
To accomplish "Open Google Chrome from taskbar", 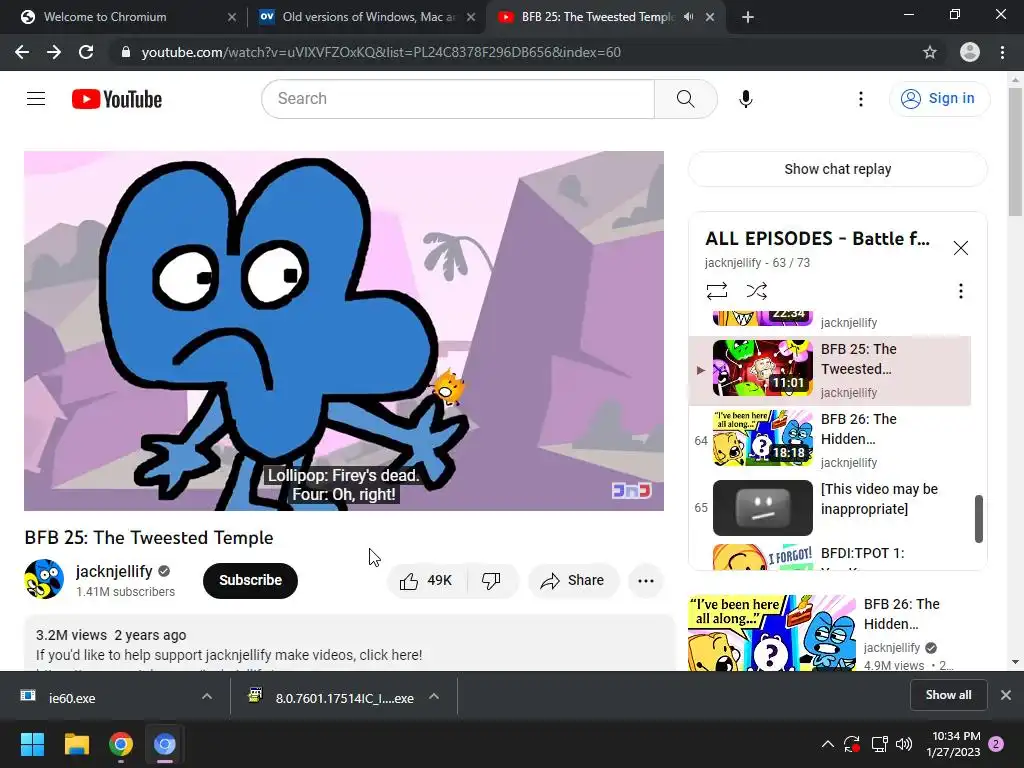I will (121, 744).
